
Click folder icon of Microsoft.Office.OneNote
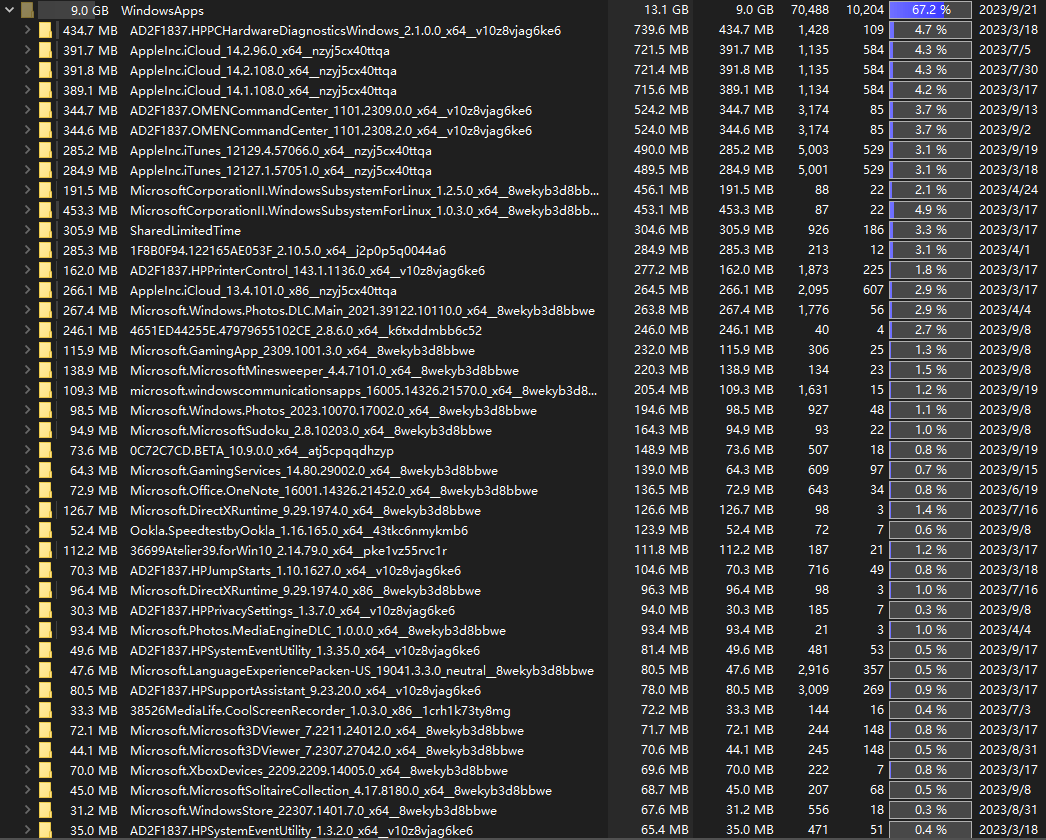pos(45,490)
